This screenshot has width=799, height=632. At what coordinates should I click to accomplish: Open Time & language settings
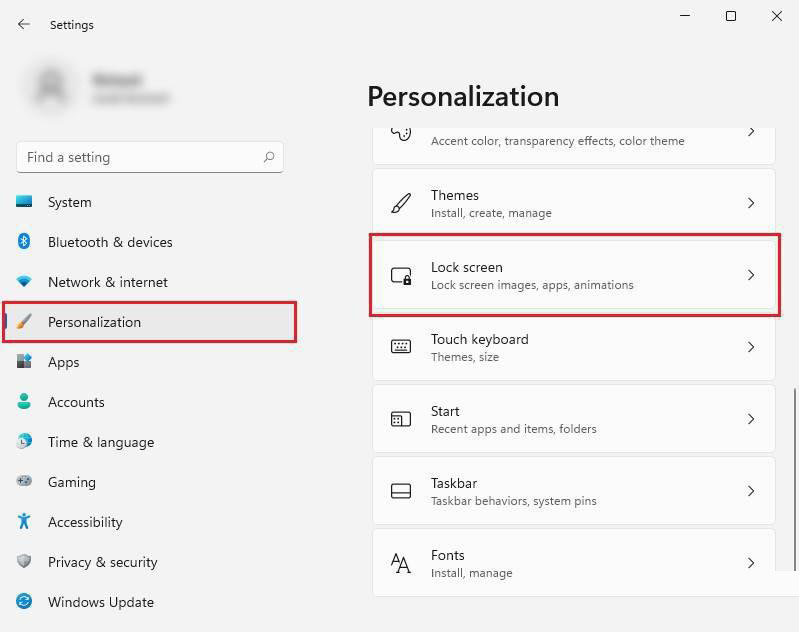[100, 442]
